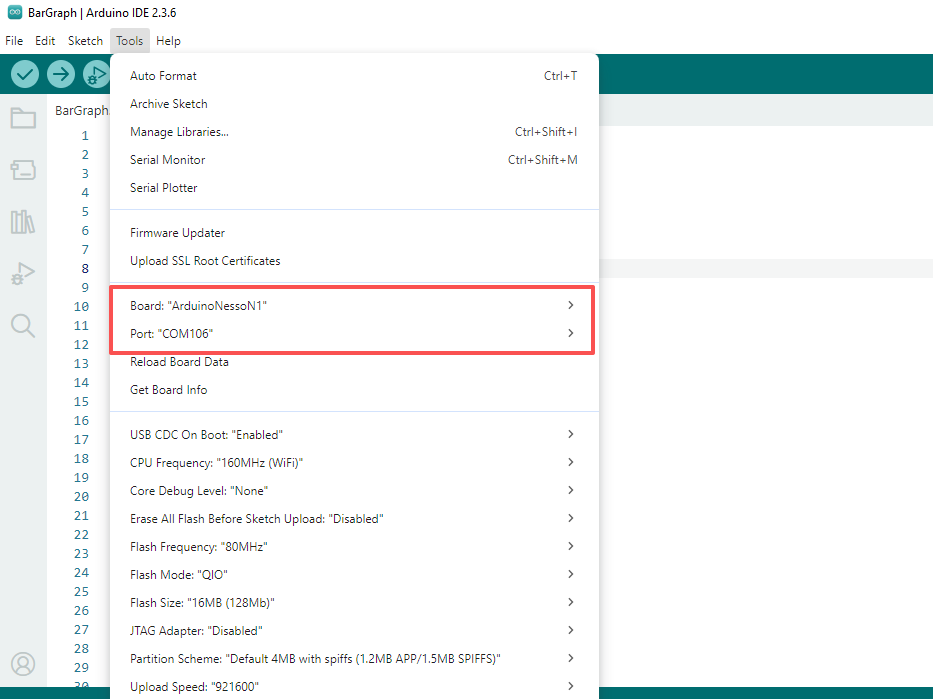The width and height of the screenshot is (933, 699).
Task: Expand the Port "COM106" submenu
Action: point(352,334)
